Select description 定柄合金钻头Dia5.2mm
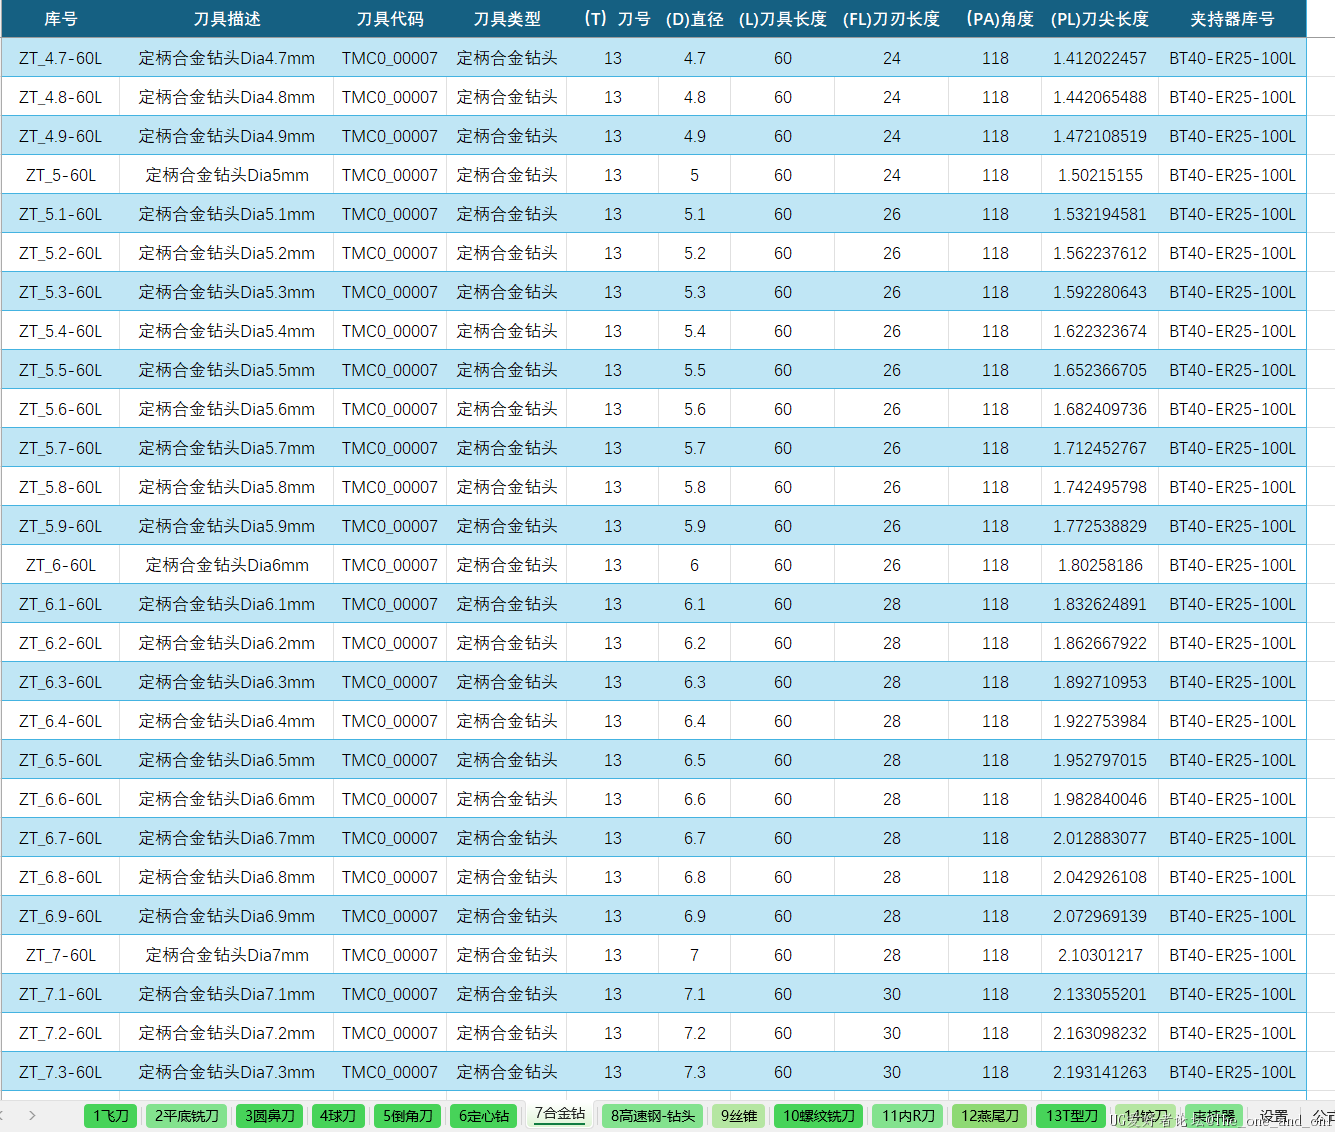This screenshot has height=1132, width=1335. click(x=227, y=253)
